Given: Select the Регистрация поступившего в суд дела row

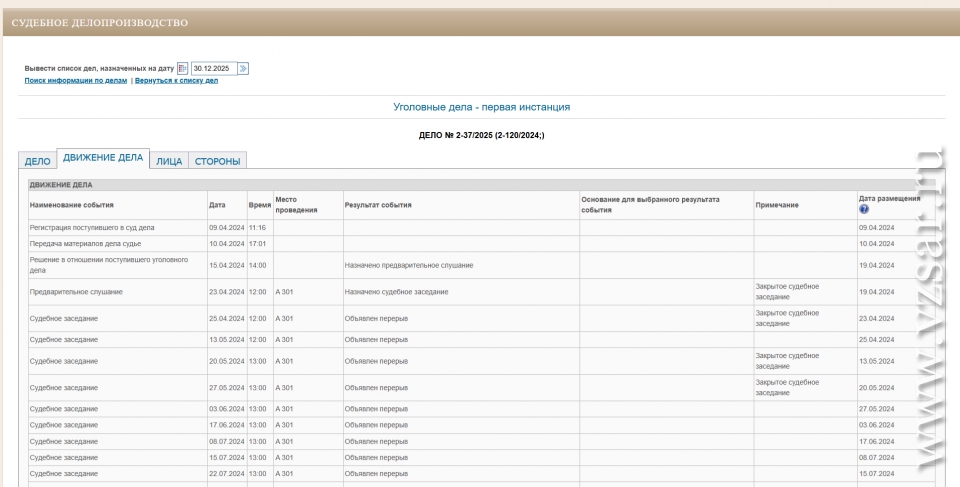Looking at the screenshot, I should [x=92, y=228].
